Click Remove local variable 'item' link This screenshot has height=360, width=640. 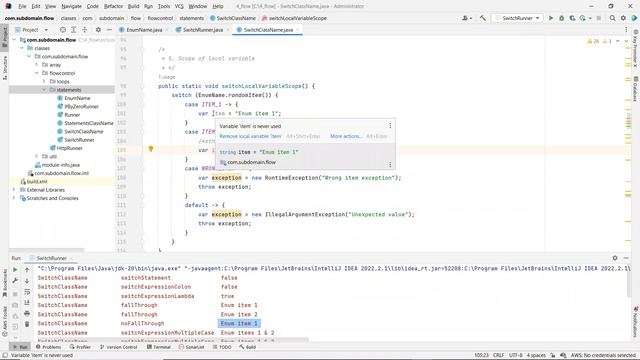[250, 136]
